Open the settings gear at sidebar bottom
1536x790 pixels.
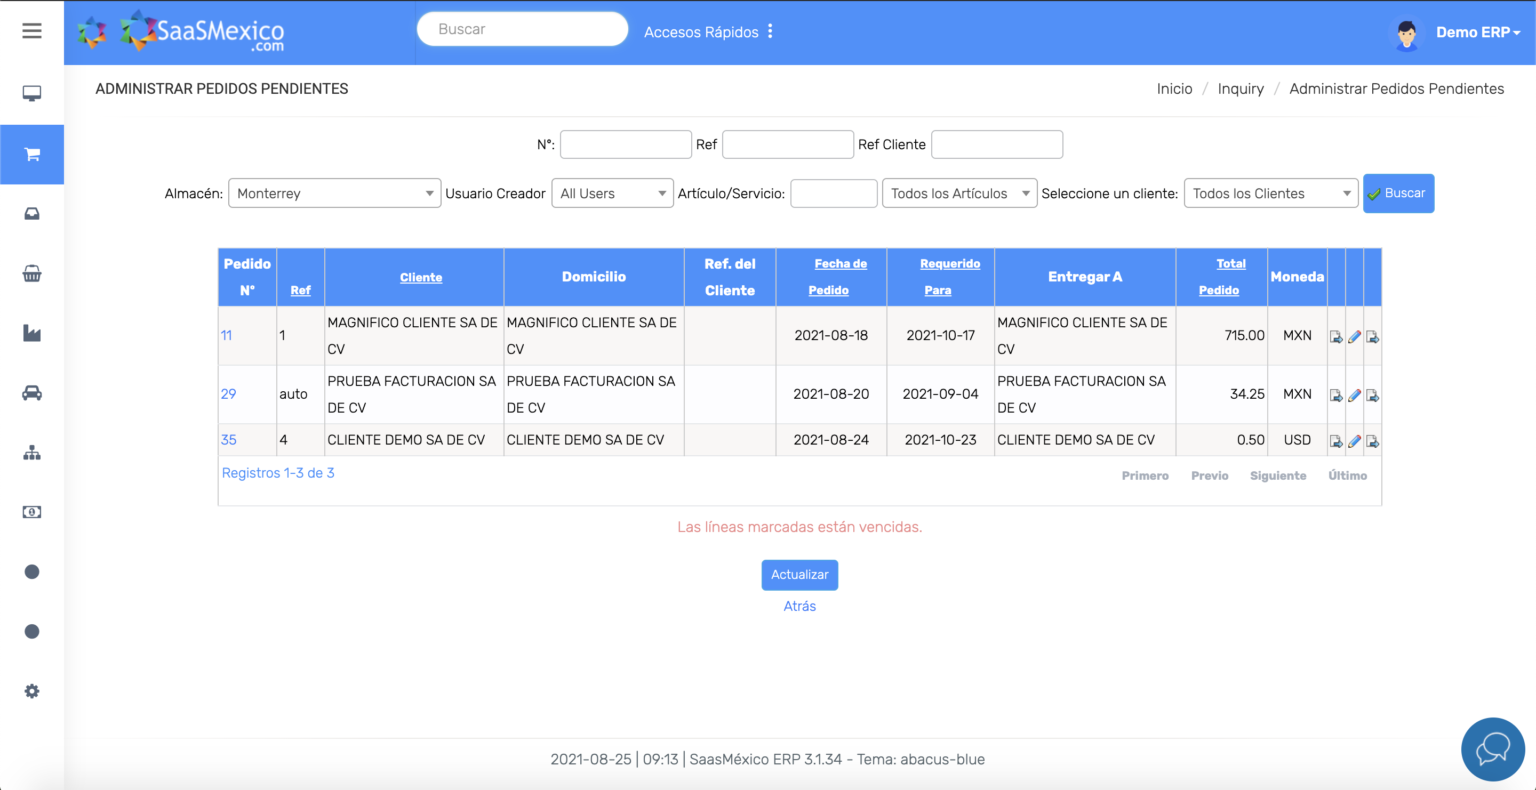pos(32,690)
